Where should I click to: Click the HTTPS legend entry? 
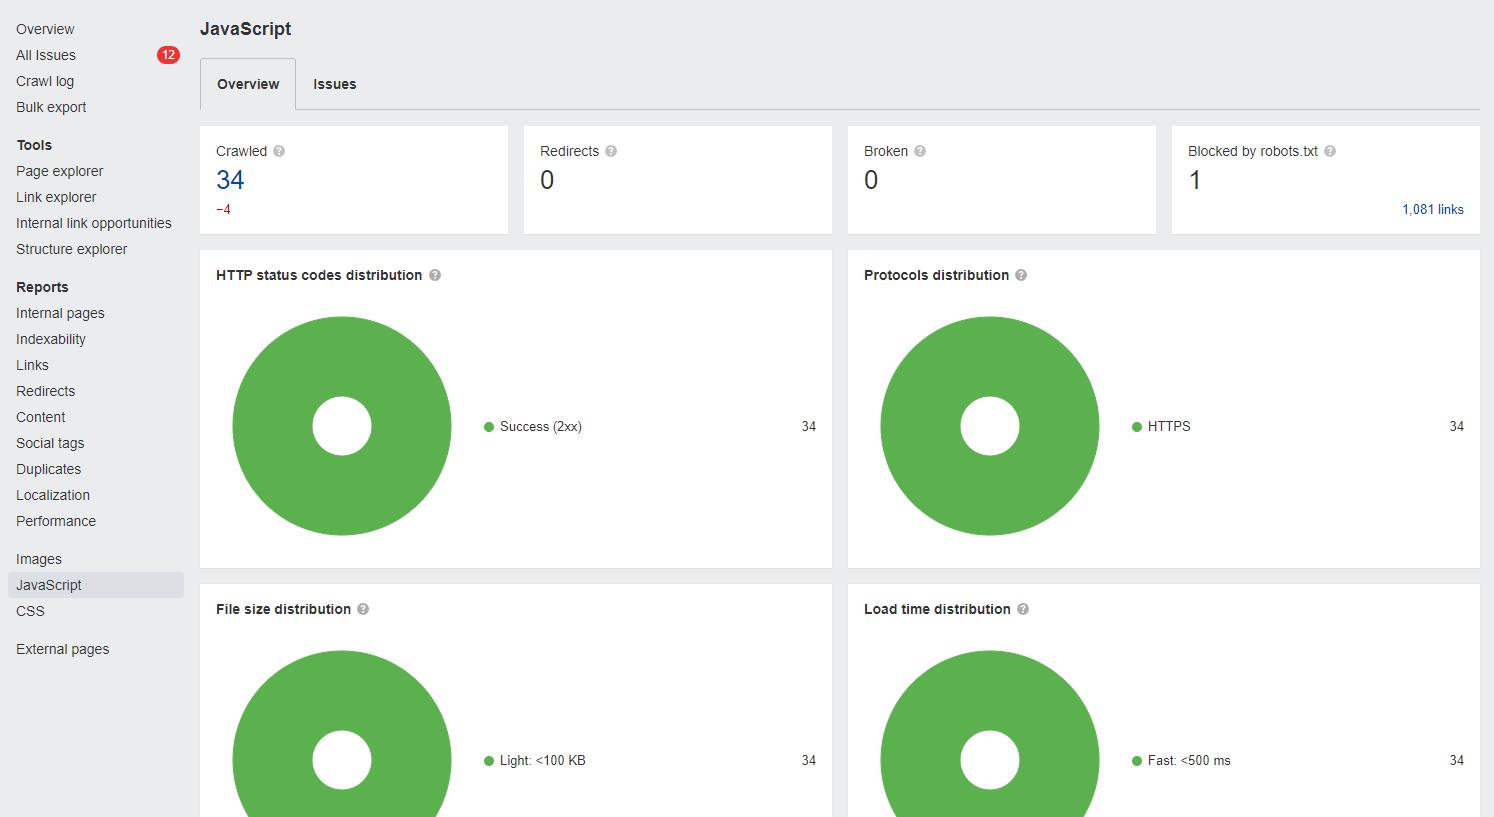pos(1161,426)
